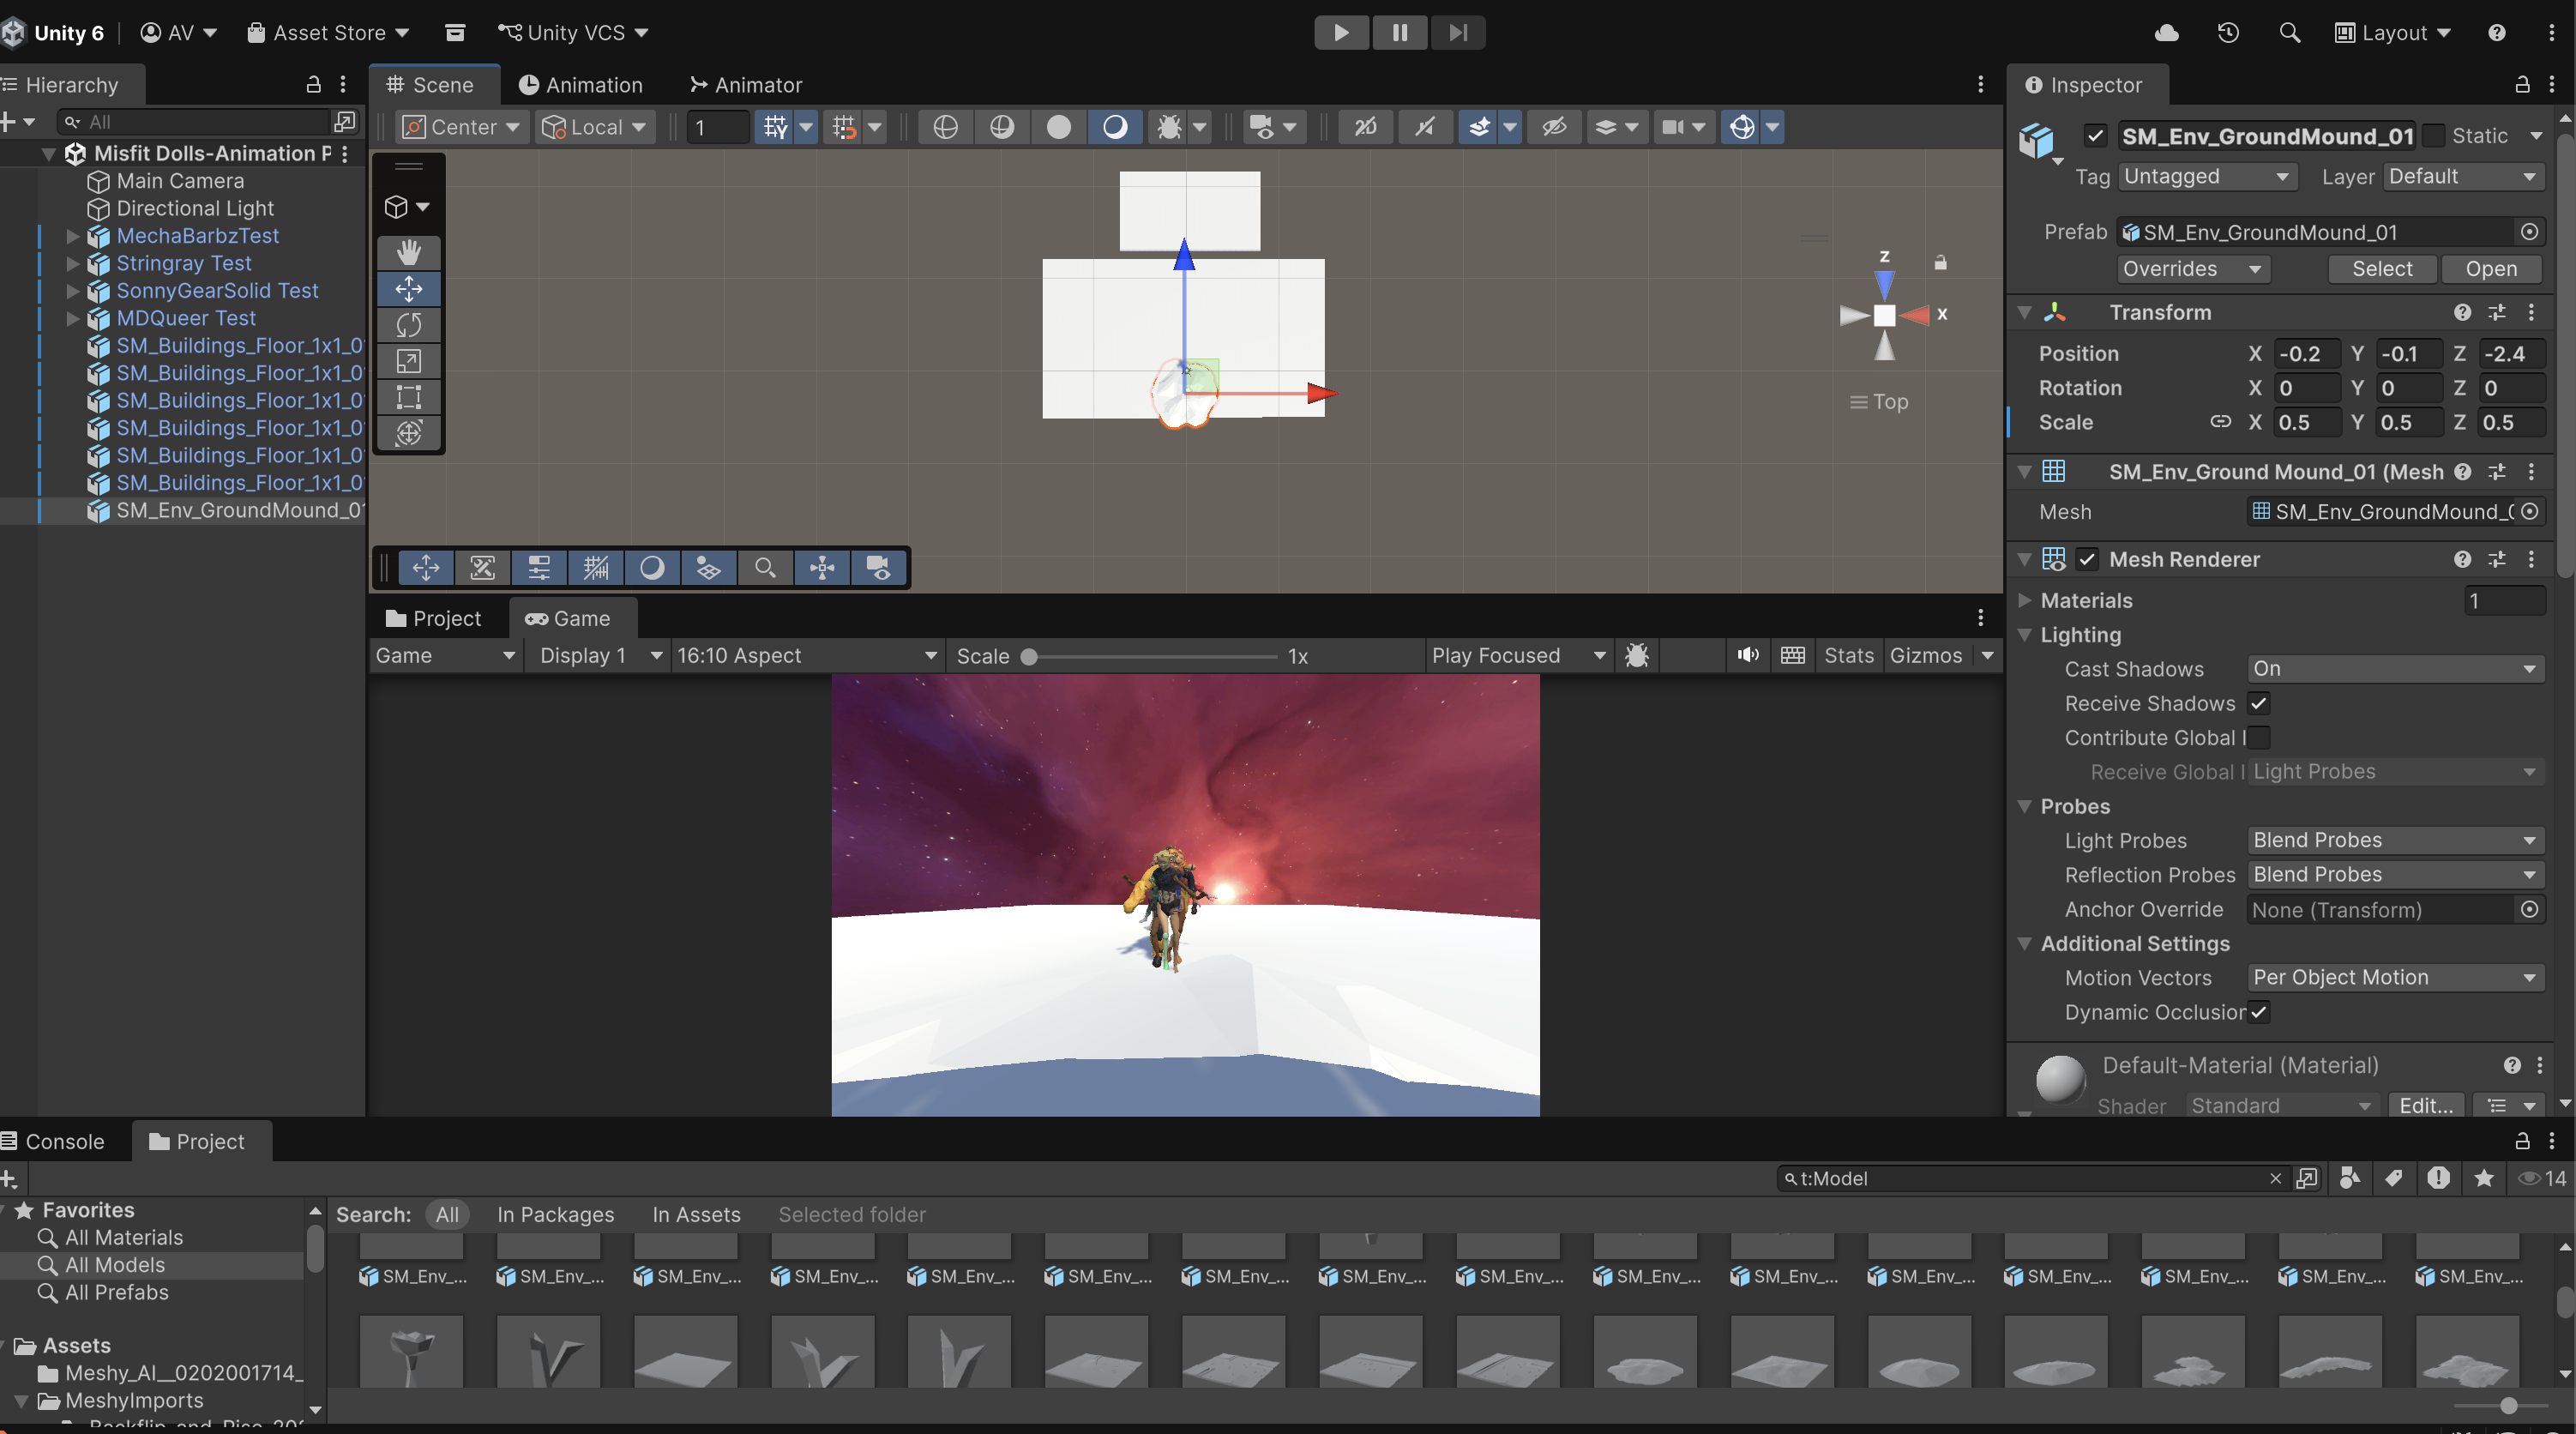2576x1434 pixels.
Task: Open the Console tab
Action: pyautogui.click(x=64, y=1141)
